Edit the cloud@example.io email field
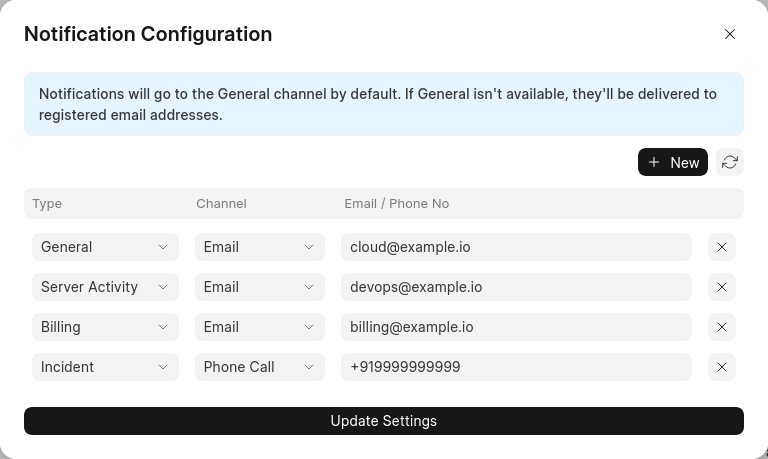This screenshot has width=768, height=459. pyautogui.click(x=516, y=247)
